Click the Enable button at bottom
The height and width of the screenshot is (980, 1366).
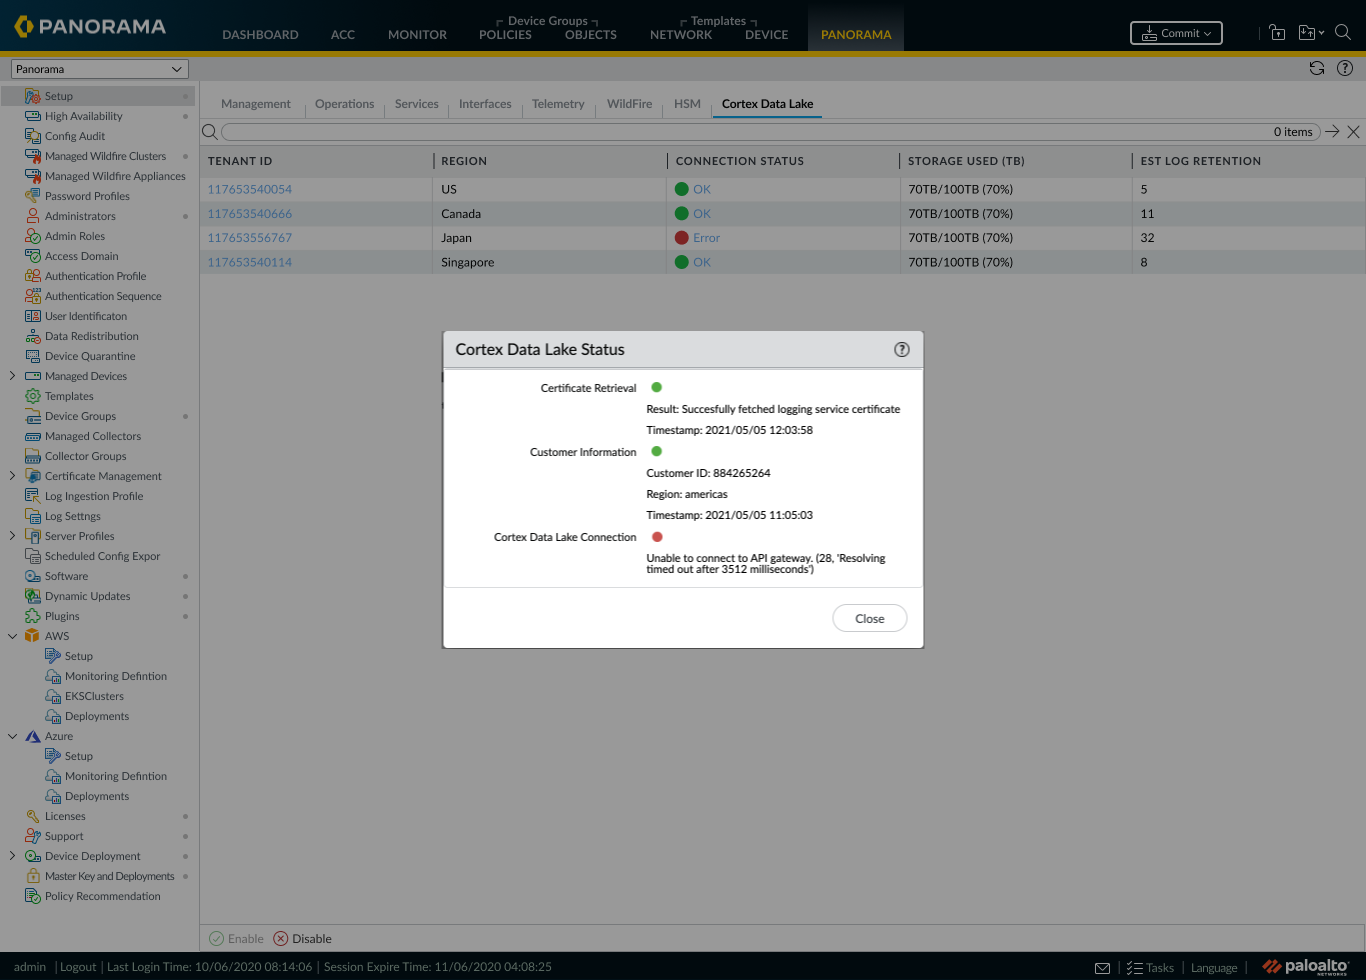click(x=236, y=939)
